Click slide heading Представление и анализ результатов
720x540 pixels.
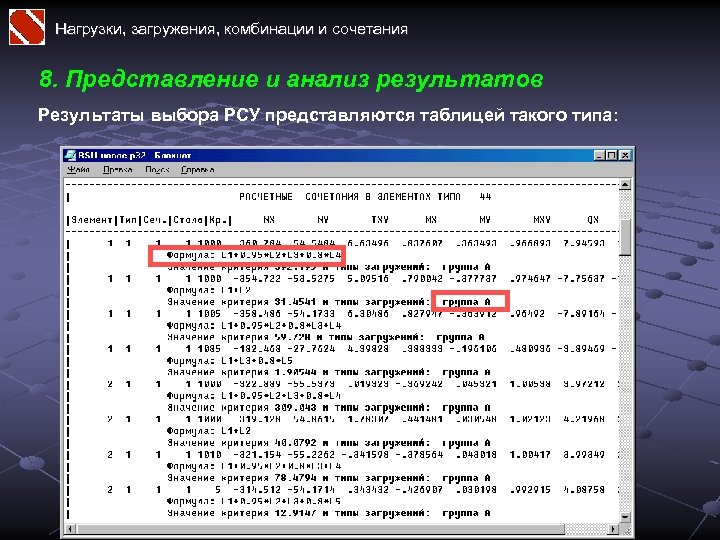pyautogui.click(x=291, y=79)
